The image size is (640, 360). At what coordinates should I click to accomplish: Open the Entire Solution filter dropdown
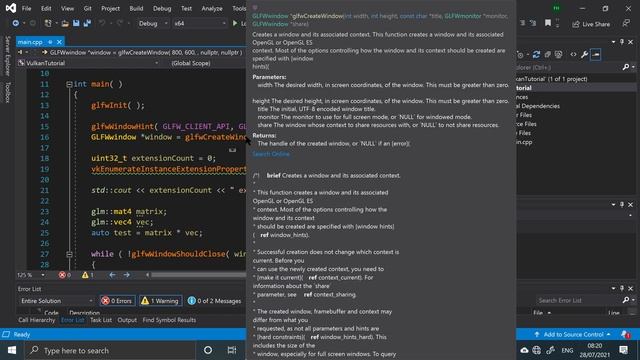click(57, 301)
